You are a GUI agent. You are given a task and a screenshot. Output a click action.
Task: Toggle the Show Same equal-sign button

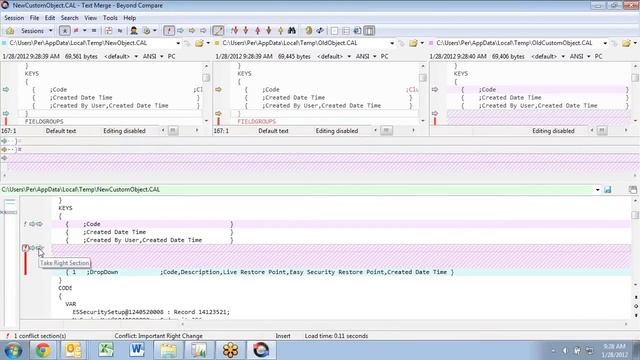(x=94, y=31)
